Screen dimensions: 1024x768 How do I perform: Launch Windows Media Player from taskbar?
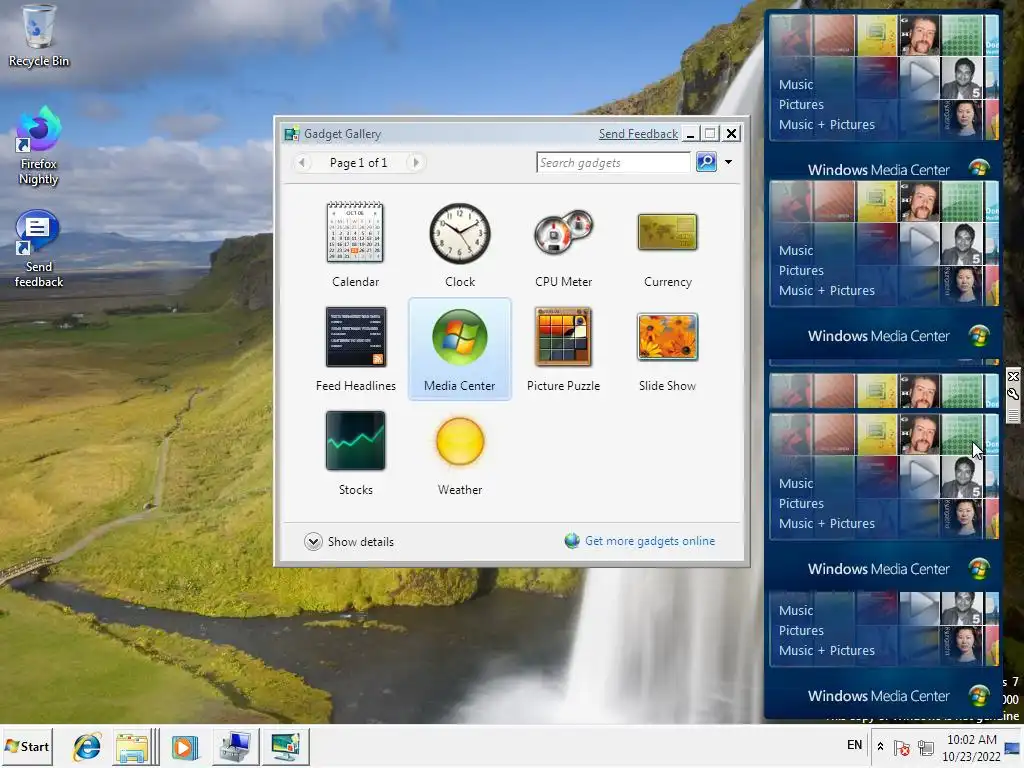(184, 746)
